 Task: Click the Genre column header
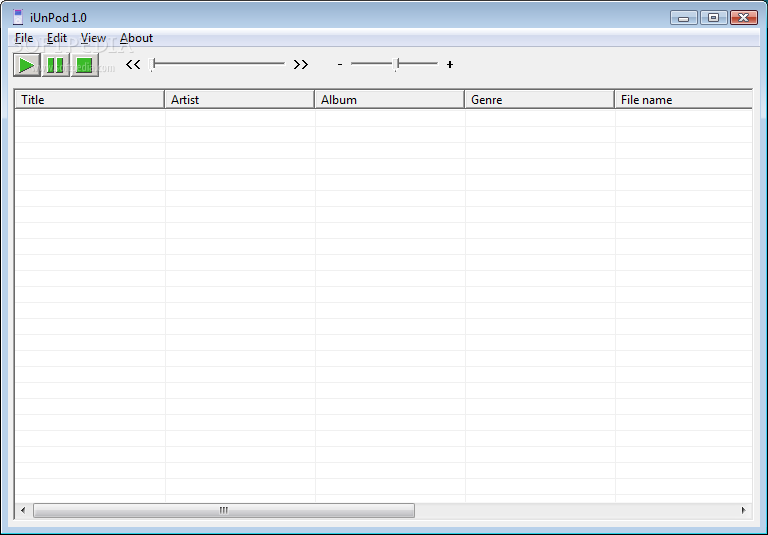coord(539,100)
